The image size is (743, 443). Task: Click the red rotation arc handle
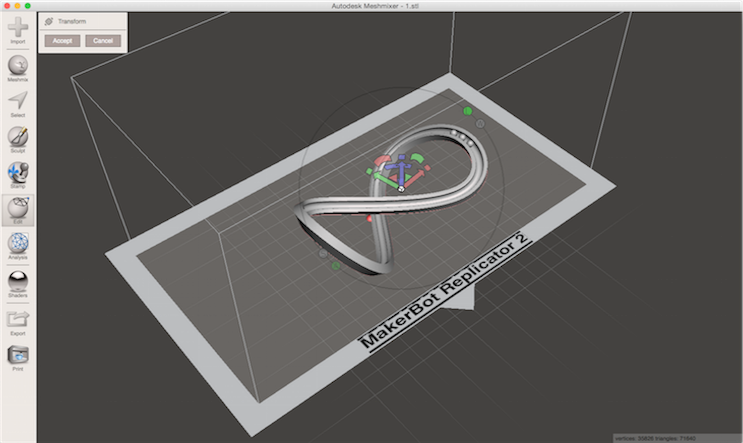tap(382, 161)
